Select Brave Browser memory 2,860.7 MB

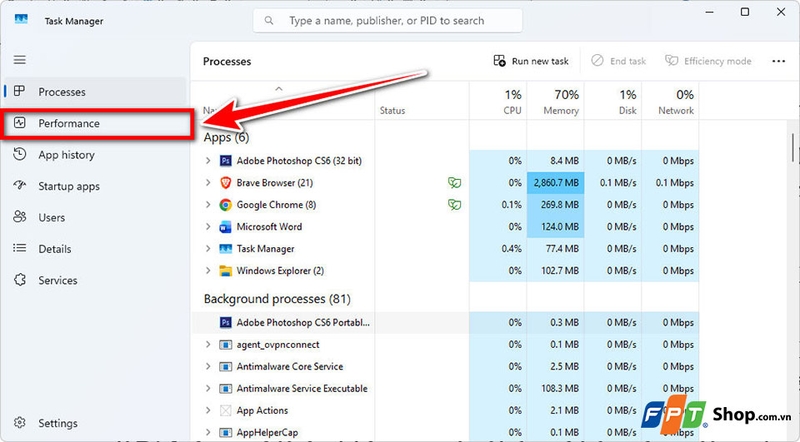pos(556,183)
